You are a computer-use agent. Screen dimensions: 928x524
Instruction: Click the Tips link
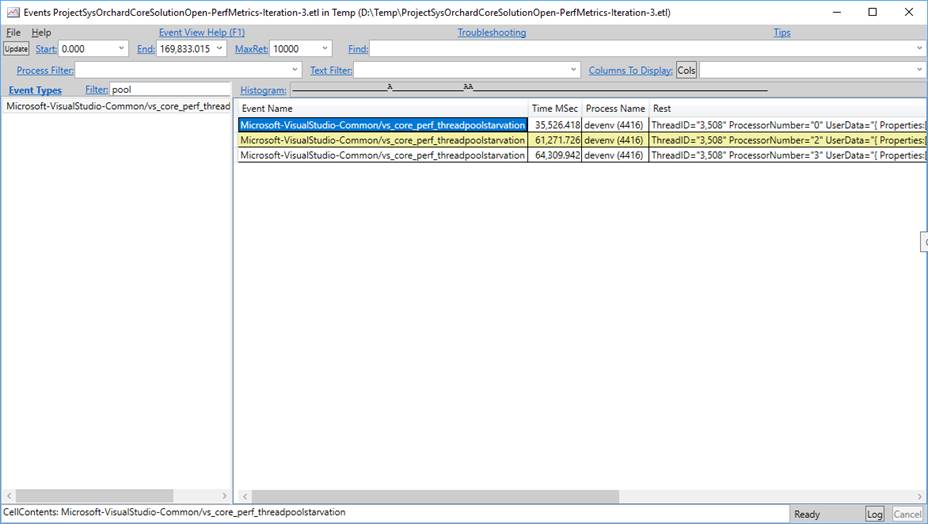[782, 33]
